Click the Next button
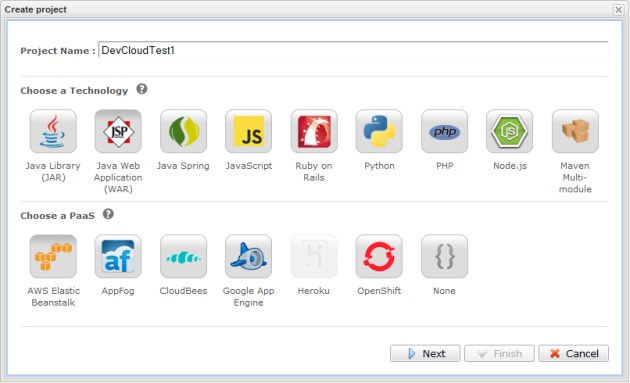Image resolution: width=630 pixels, height=383 pixels. point(425,353)
